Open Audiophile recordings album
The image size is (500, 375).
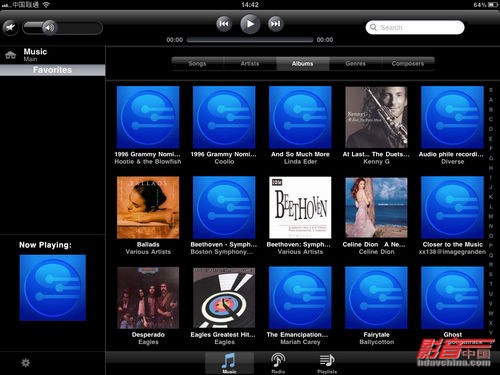pos(452,117)
